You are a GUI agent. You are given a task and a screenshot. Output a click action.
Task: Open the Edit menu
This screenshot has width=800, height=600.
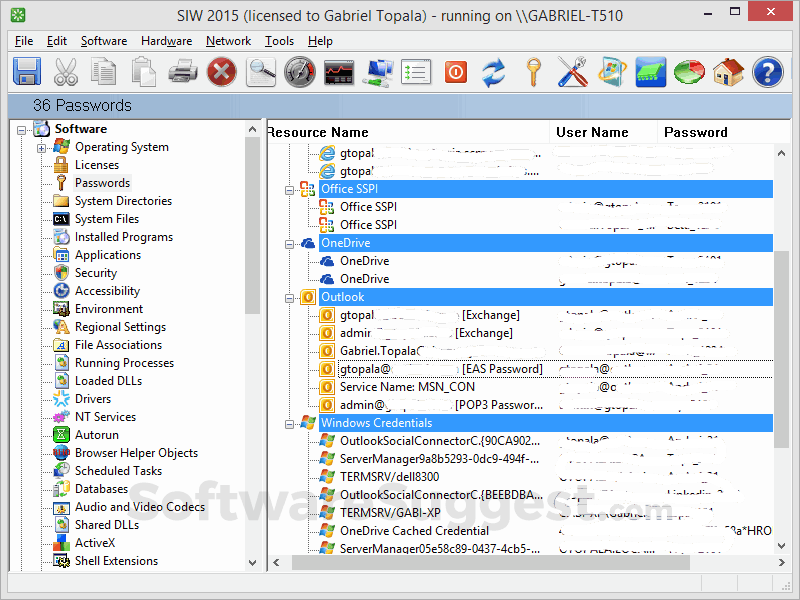coord(57,41)
